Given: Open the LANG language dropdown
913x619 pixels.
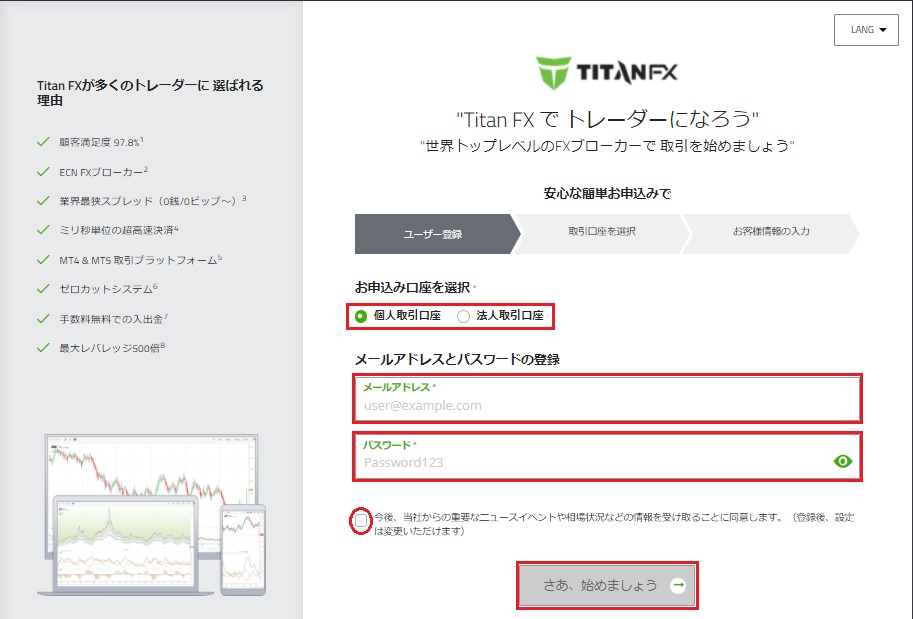Looking at the screenshot, I should pos(866,30).
